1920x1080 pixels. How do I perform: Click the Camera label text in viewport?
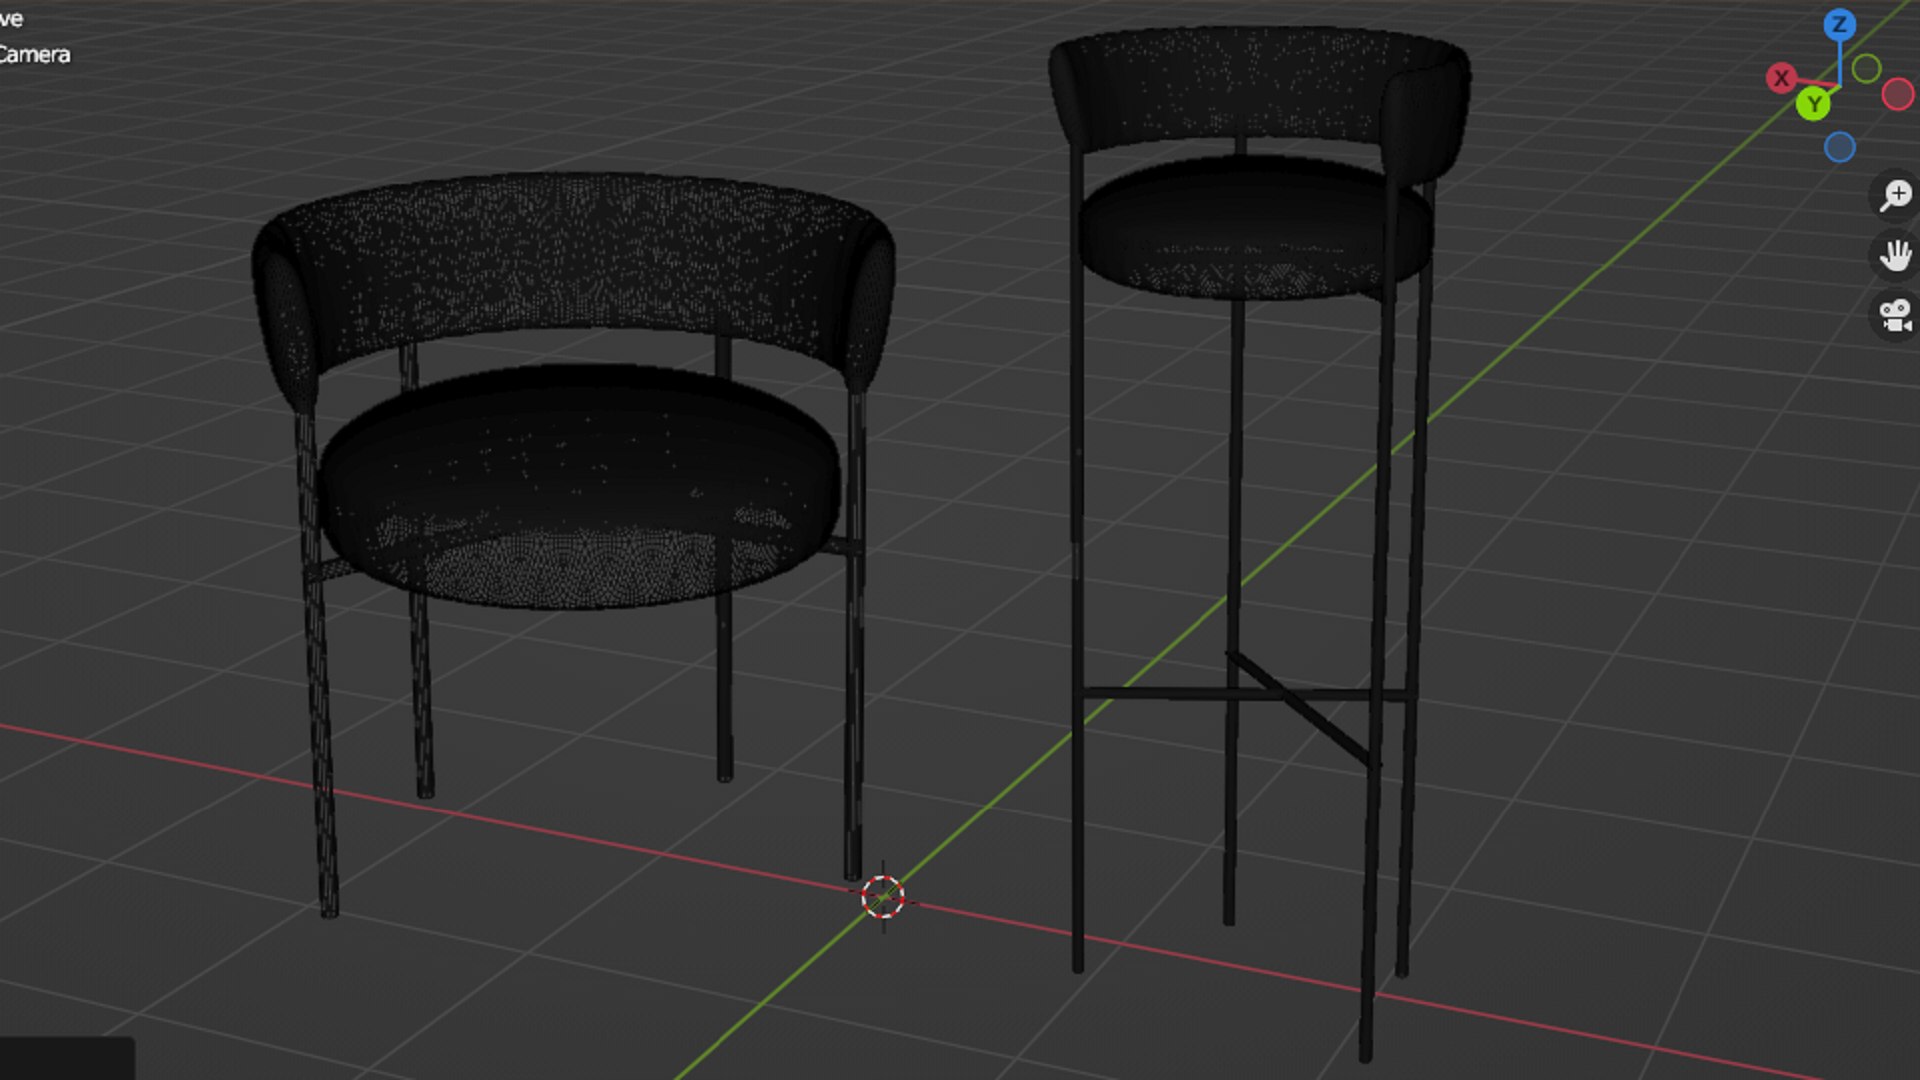[x=34, y=55]
